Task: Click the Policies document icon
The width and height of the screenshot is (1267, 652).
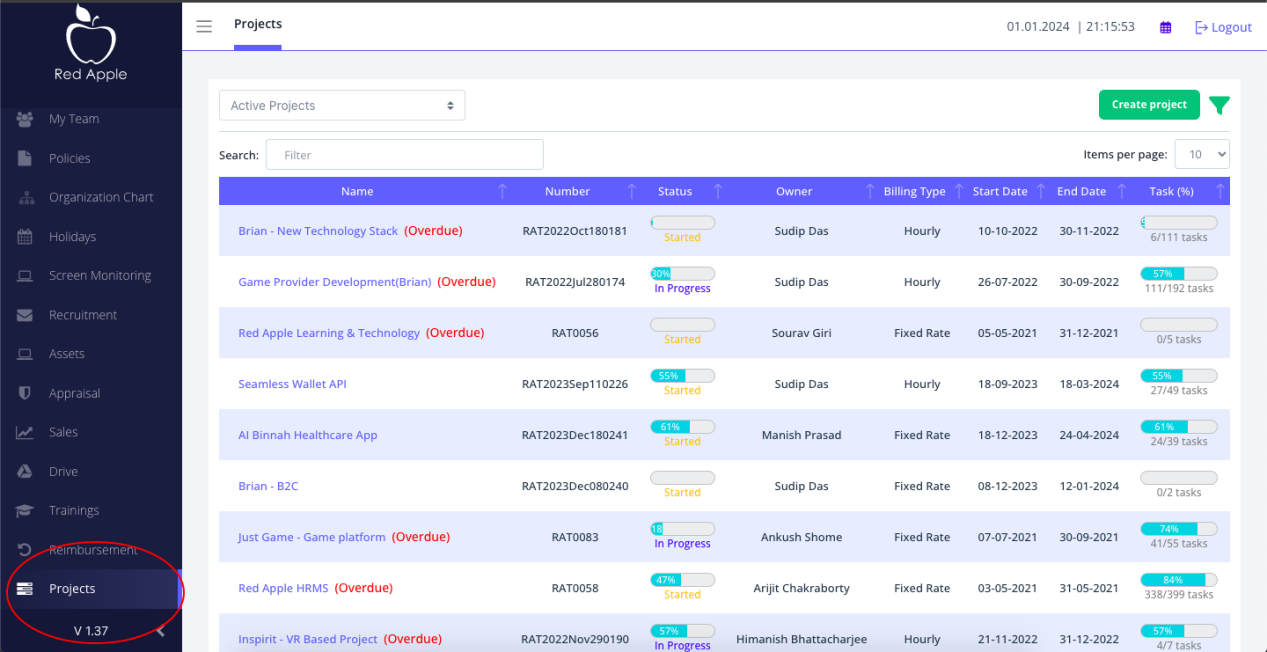Action: pos(25,158)
